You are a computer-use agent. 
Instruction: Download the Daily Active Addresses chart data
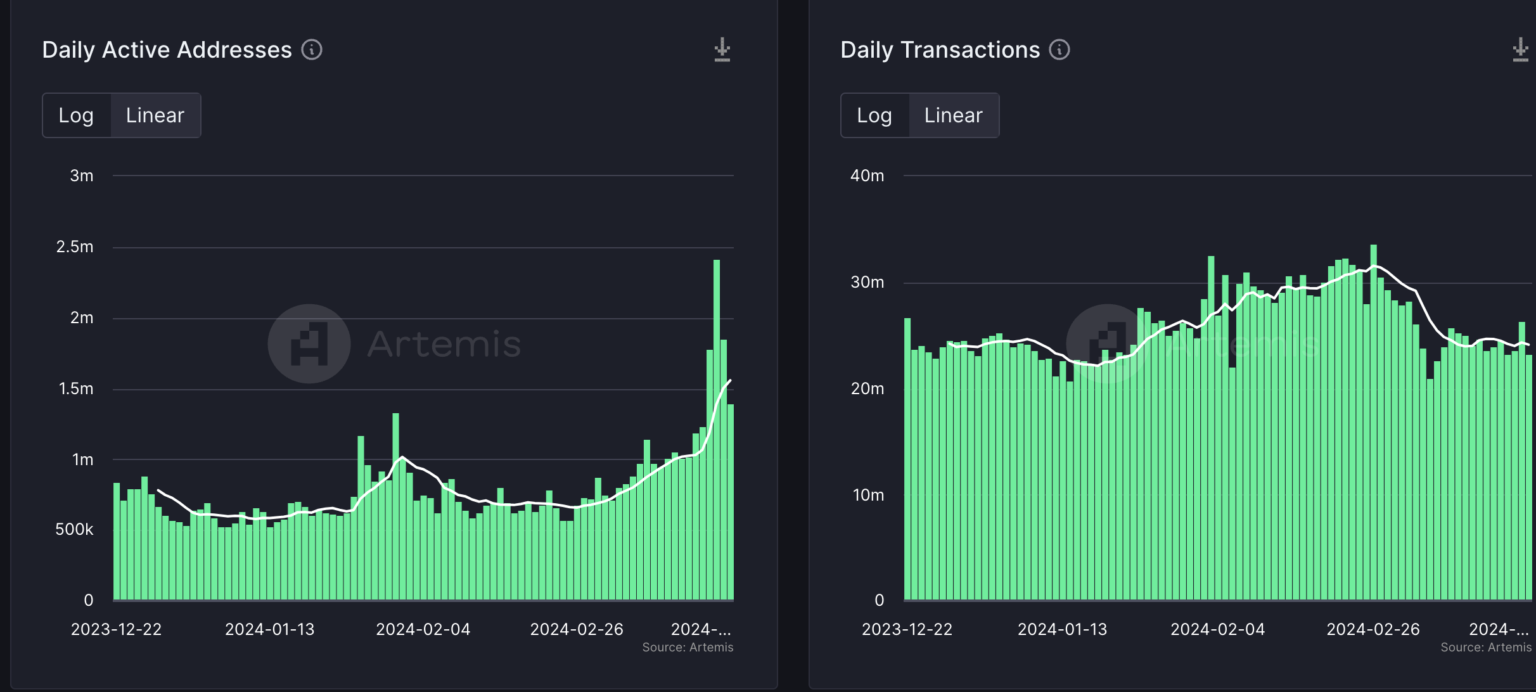pos(722,50)
